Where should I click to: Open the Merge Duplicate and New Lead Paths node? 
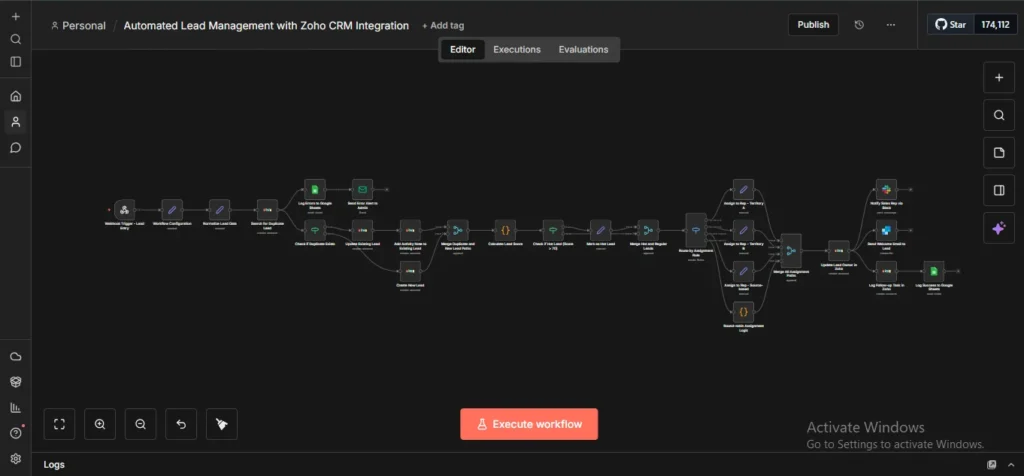[x=458, y=230]
